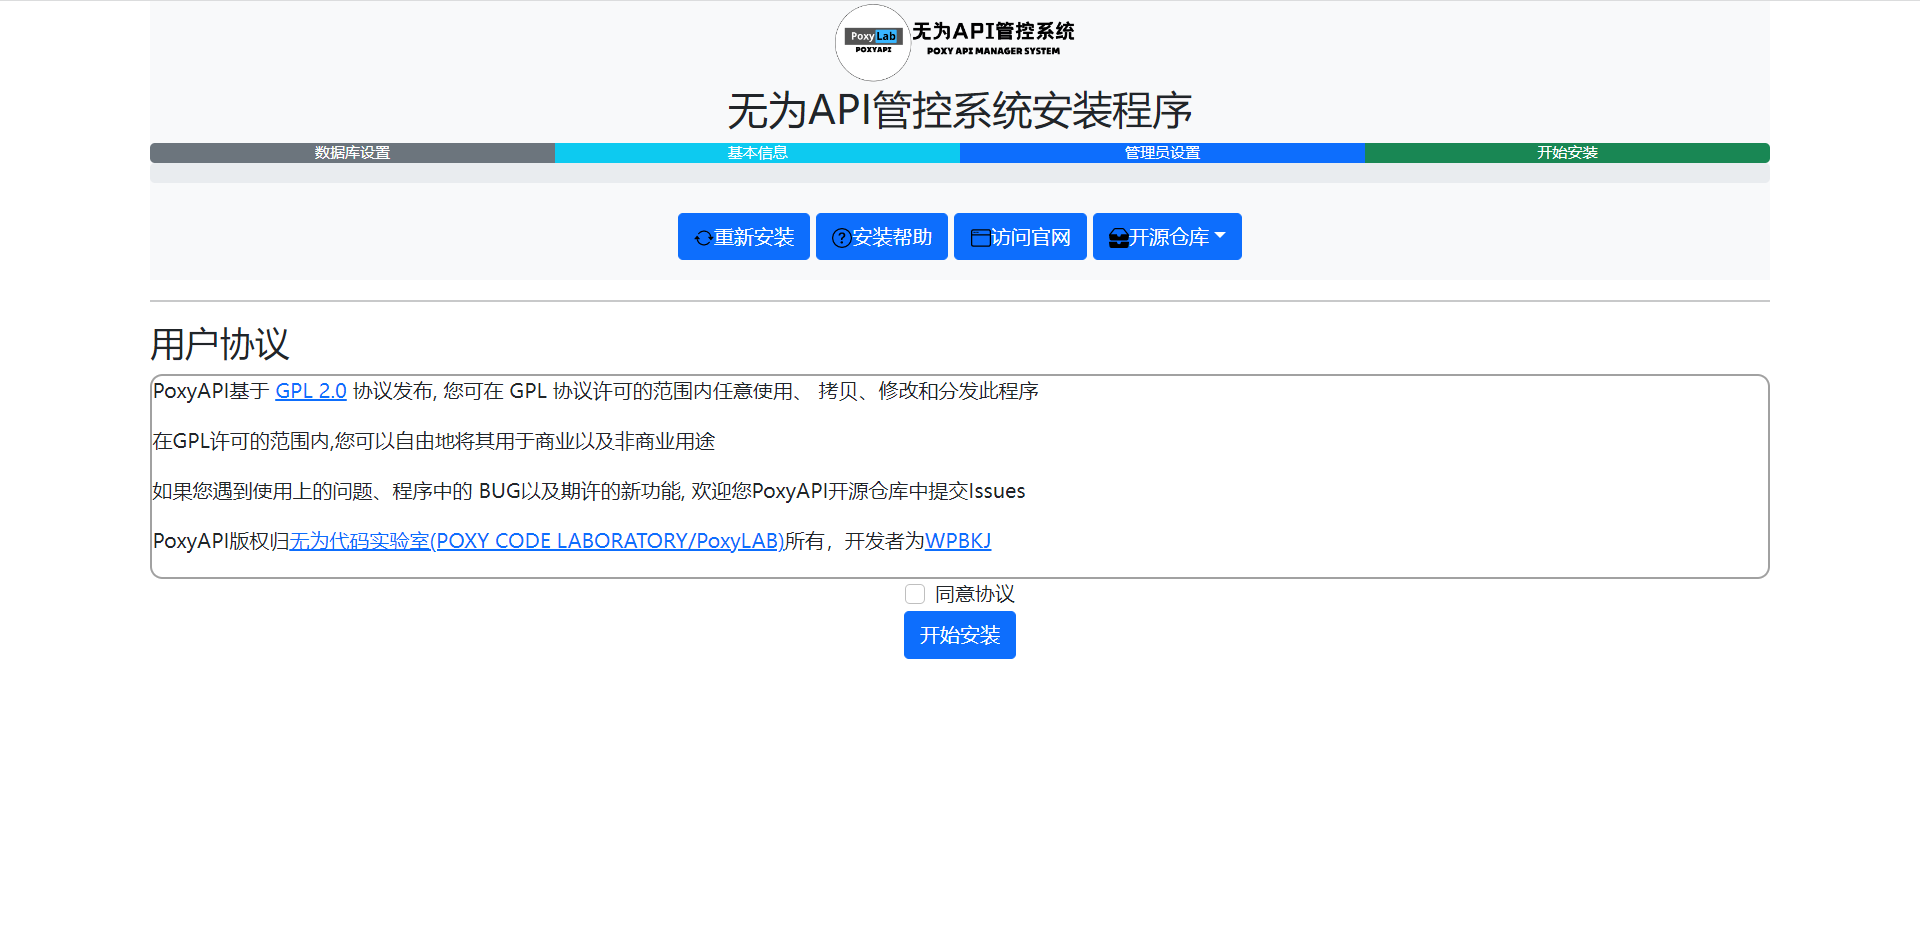Click the browser window icon on 访问官网
The image size is (1920, 930).
pos(980,238)
